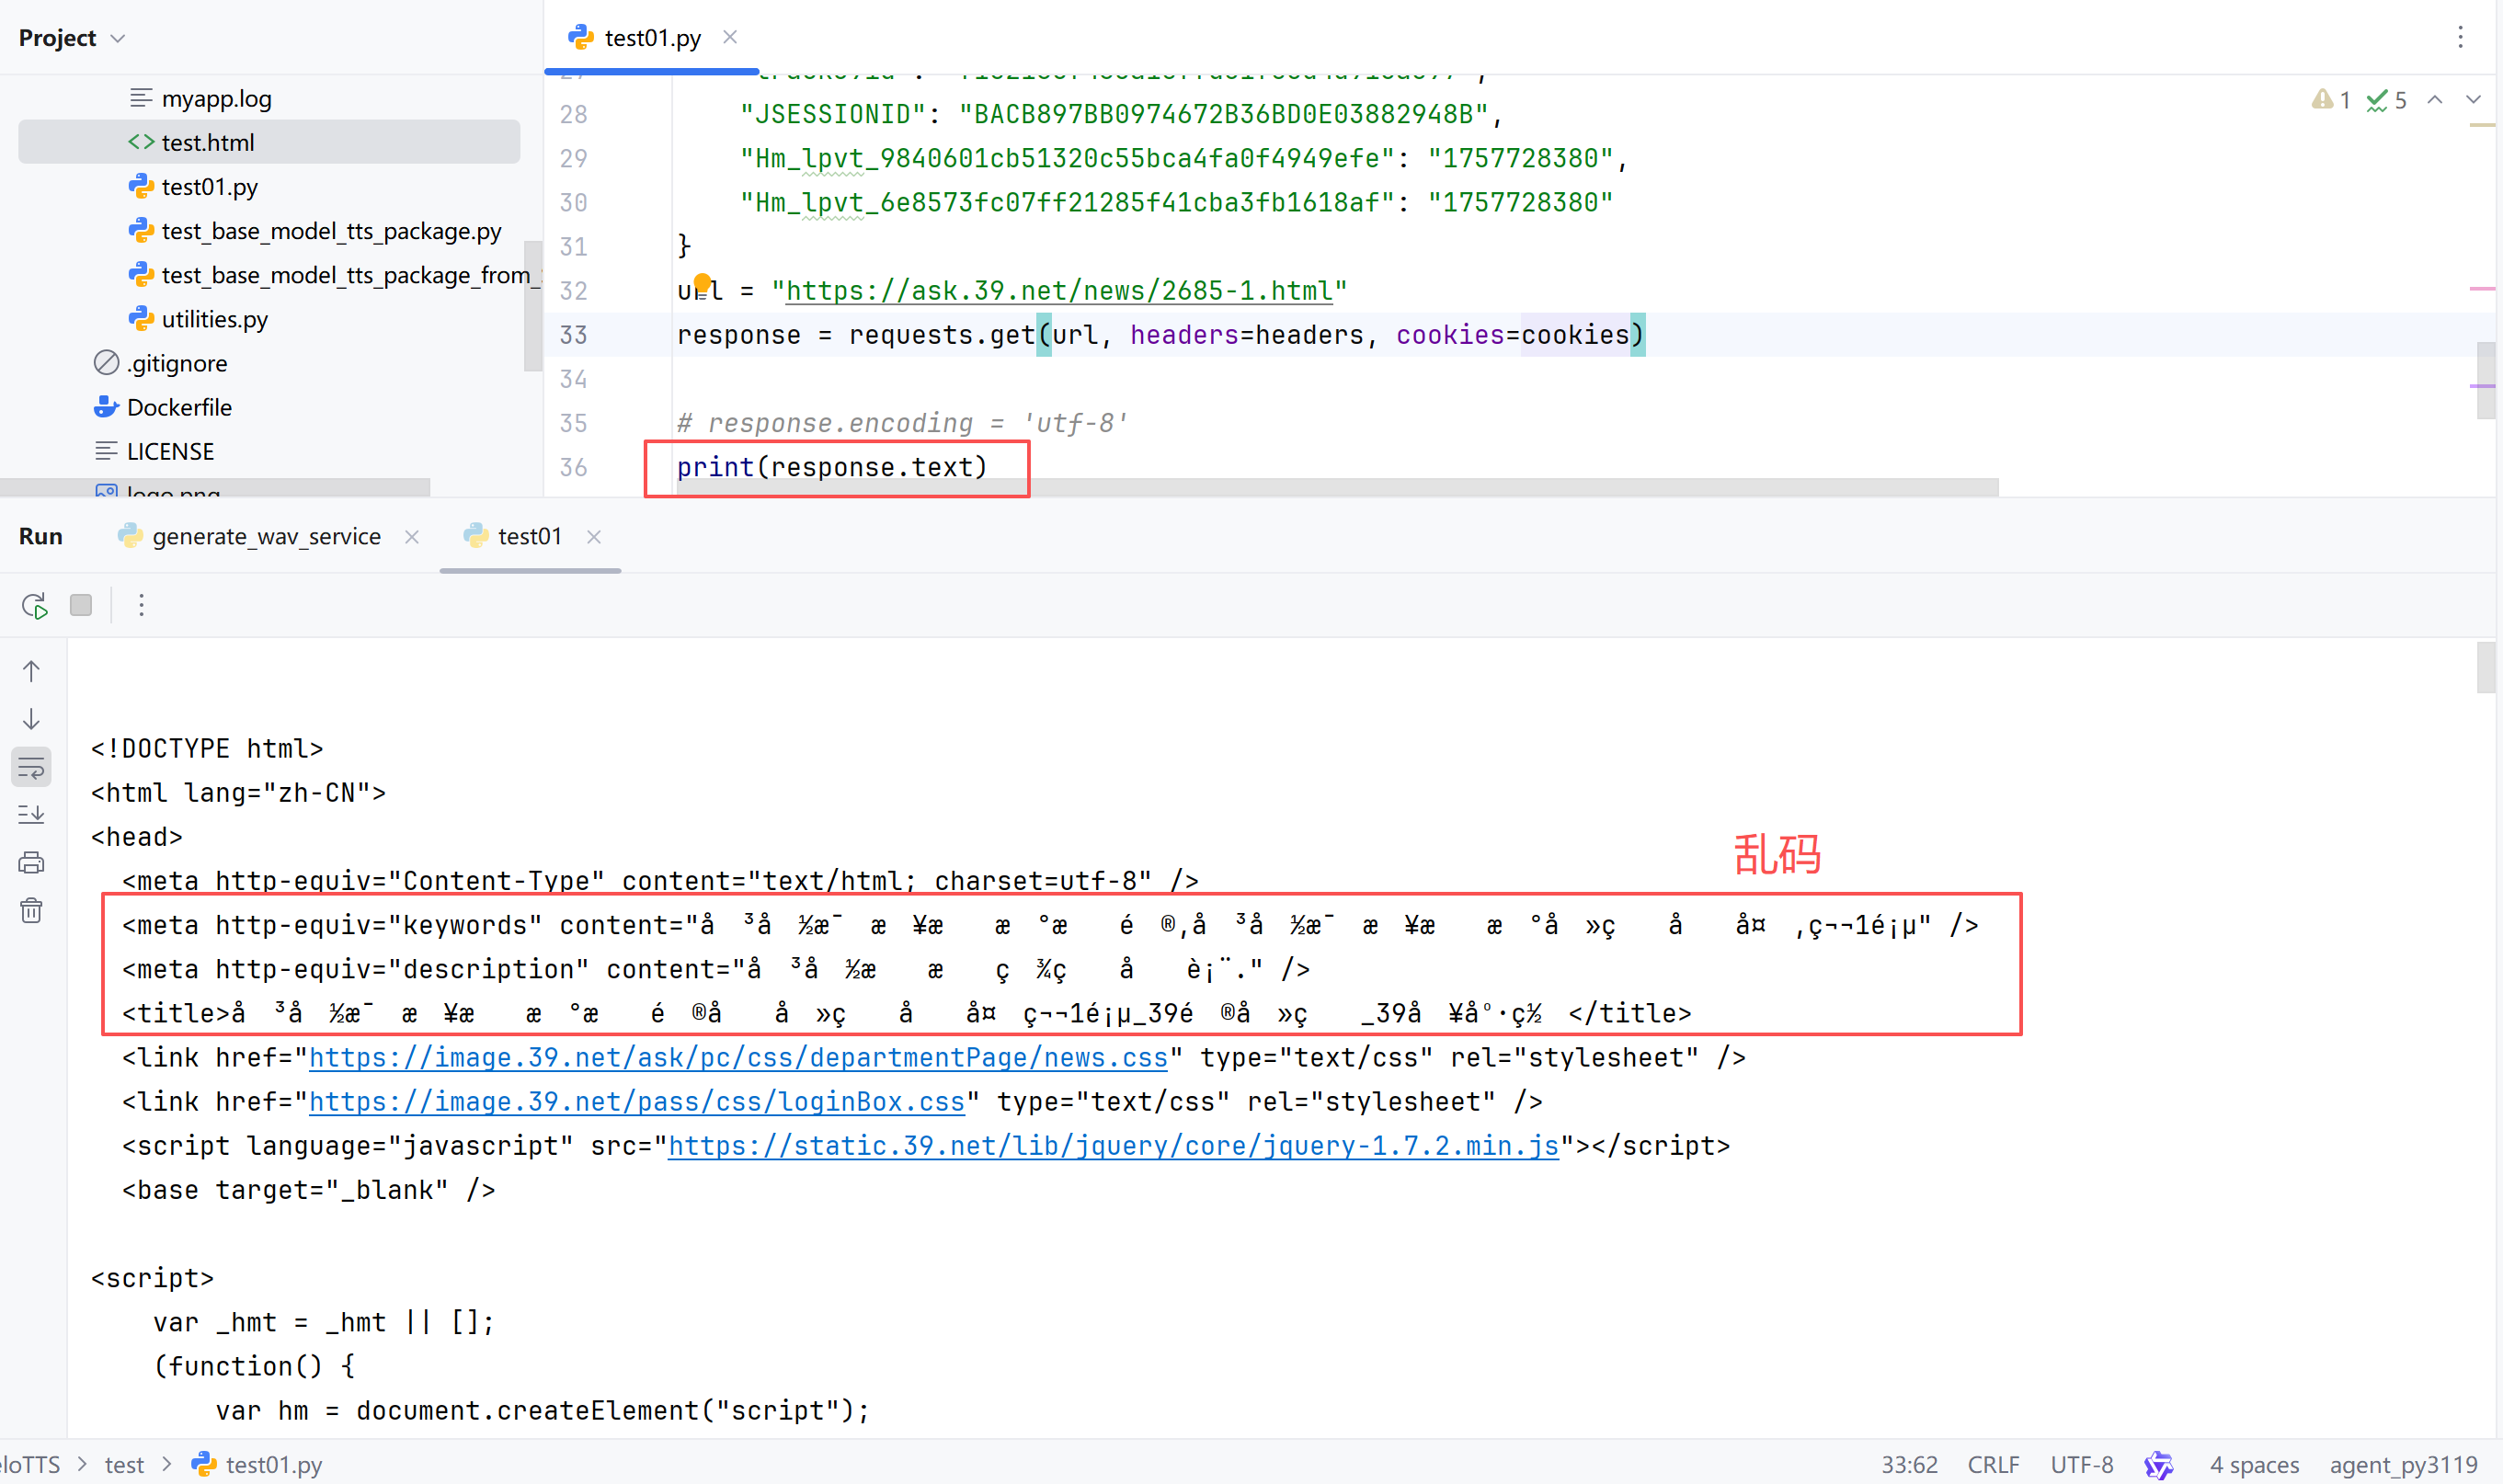
Task: Open the Run toolbar more-options menu
Action: (141, 605)
